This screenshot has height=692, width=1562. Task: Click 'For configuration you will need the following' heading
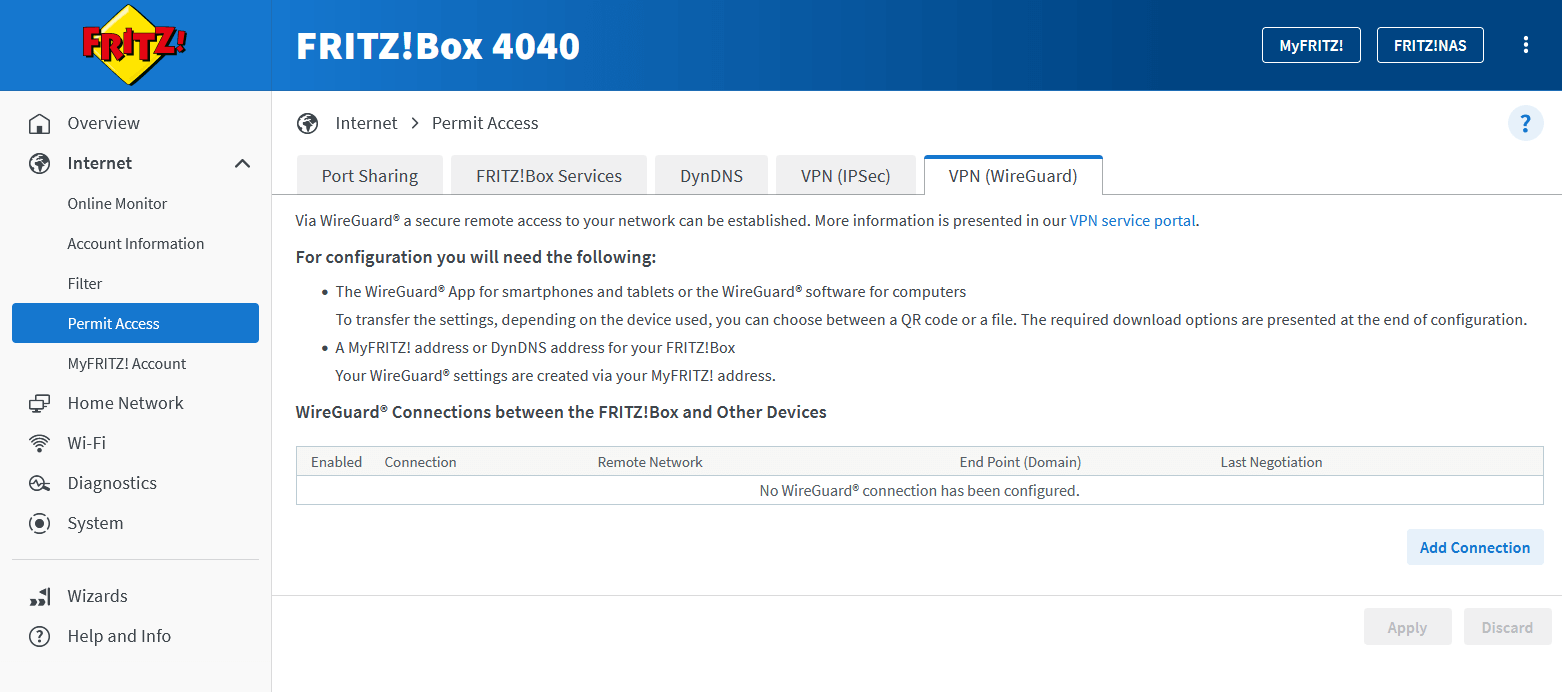tap(476, 257)
